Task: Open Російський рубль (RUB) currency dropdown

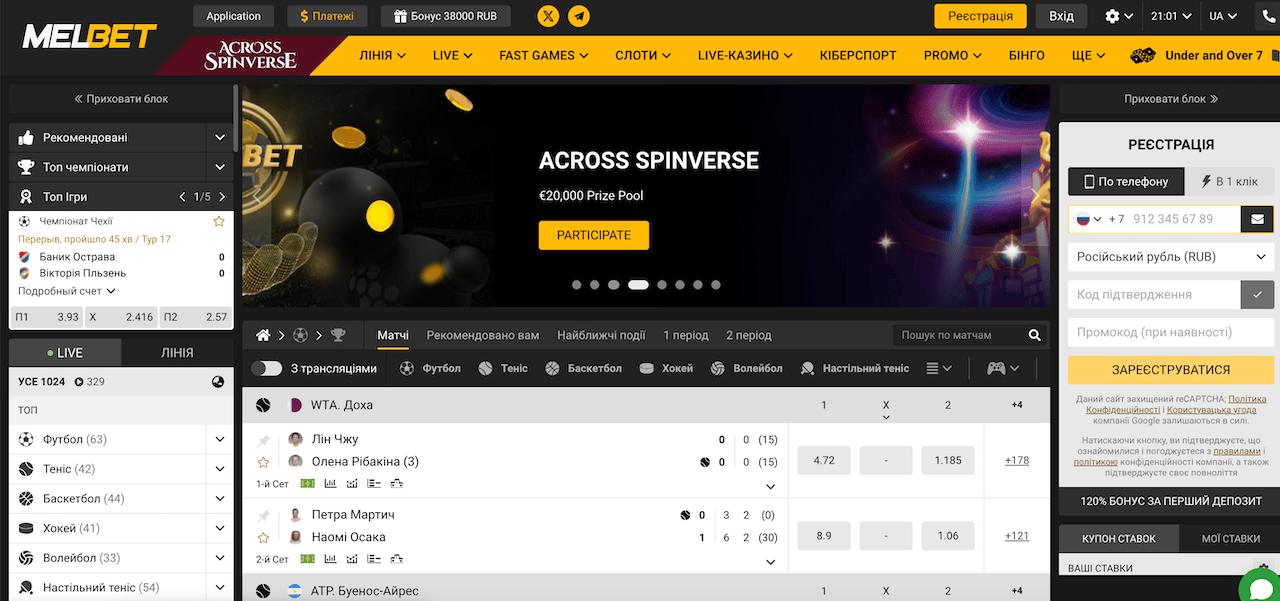Action: click(x=1171, y=257)
